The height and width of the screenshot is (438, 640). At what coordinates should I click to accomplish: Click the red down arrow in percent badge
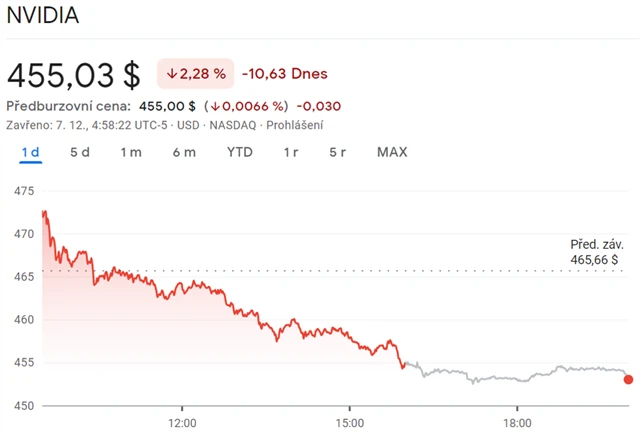point(172,74)
